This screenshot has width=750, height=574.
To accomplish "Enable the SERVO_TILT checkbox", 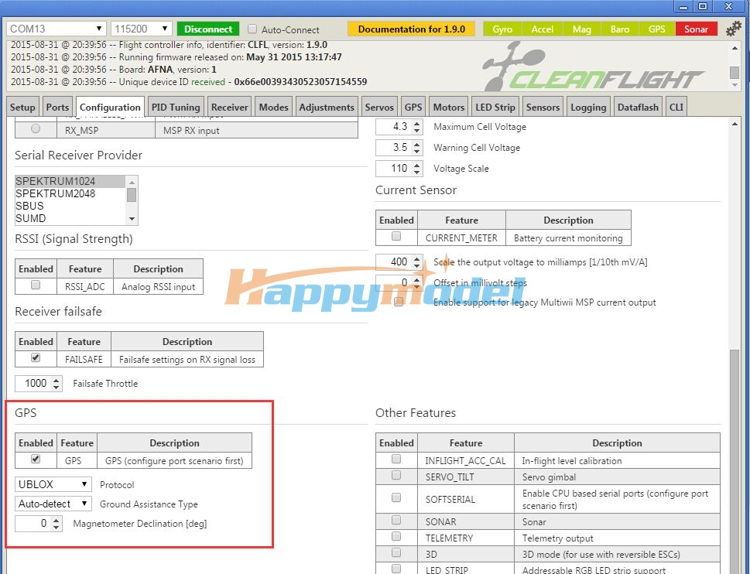I will click(396, 475).
